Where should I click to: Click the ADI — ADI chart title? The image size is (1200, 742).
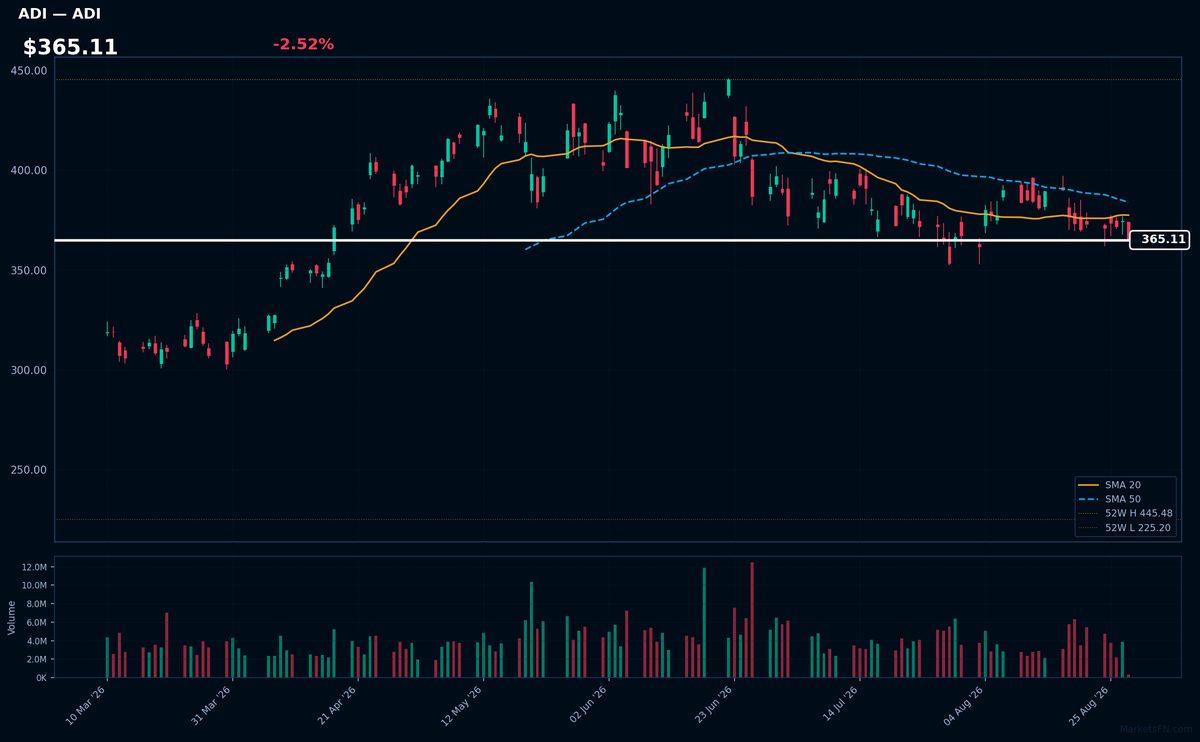coord(59,14)
